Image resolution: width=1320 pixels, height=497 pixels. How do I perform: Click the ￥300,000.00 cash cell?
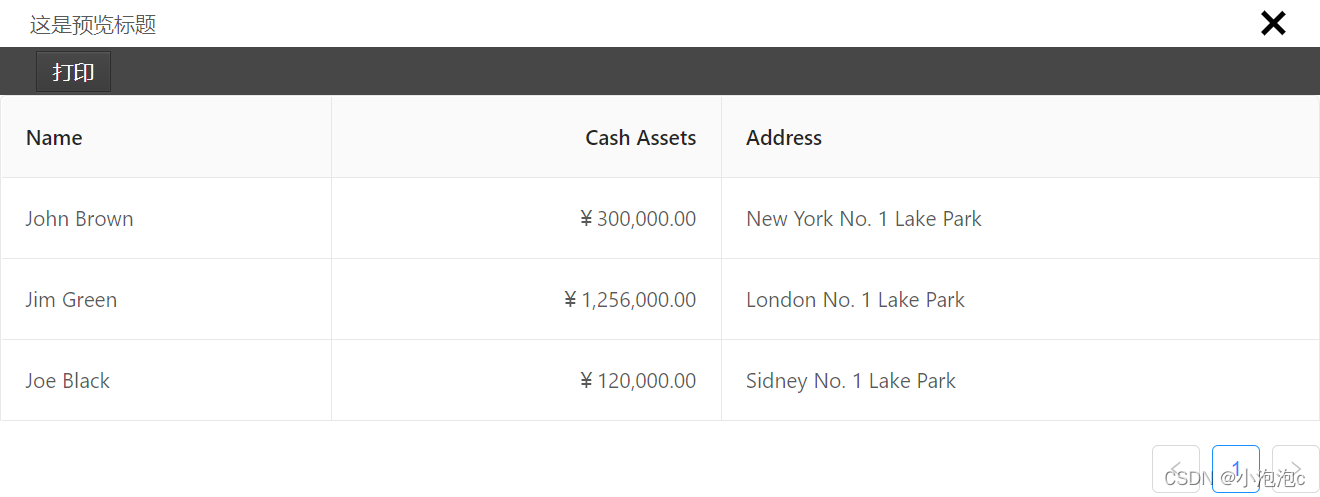point(526,219)
